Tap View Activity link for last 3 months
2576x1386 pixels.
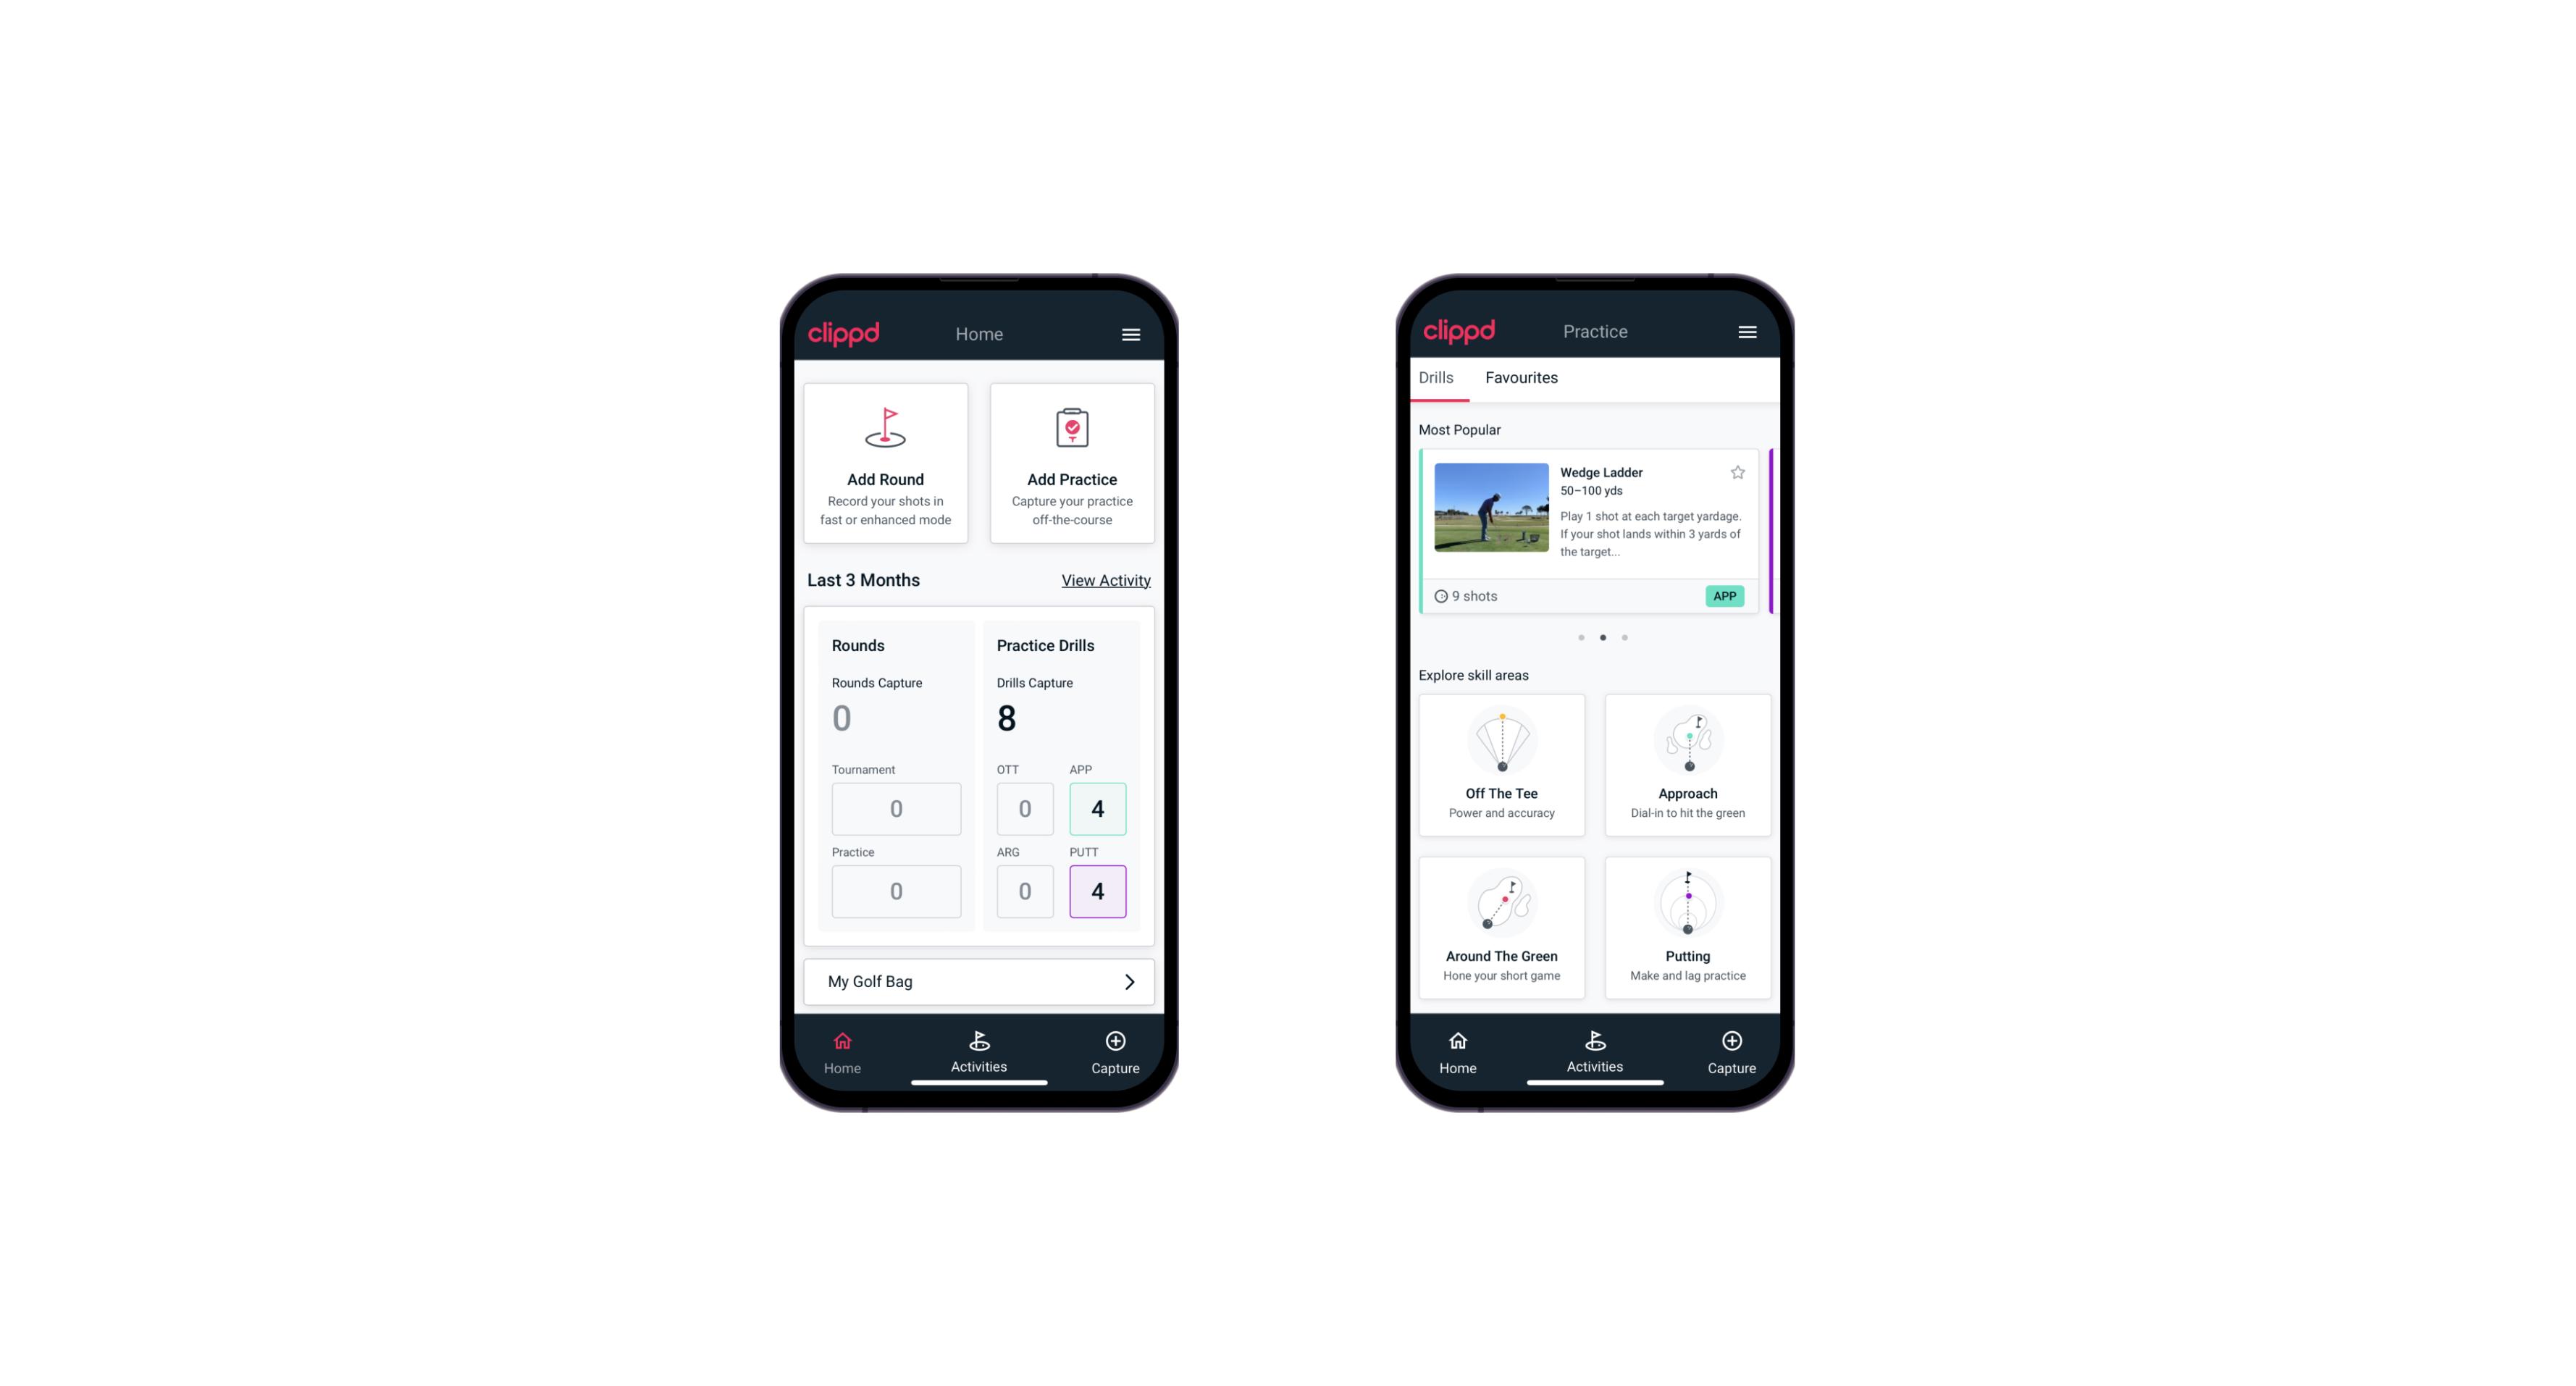click(x=1106, y=580)
